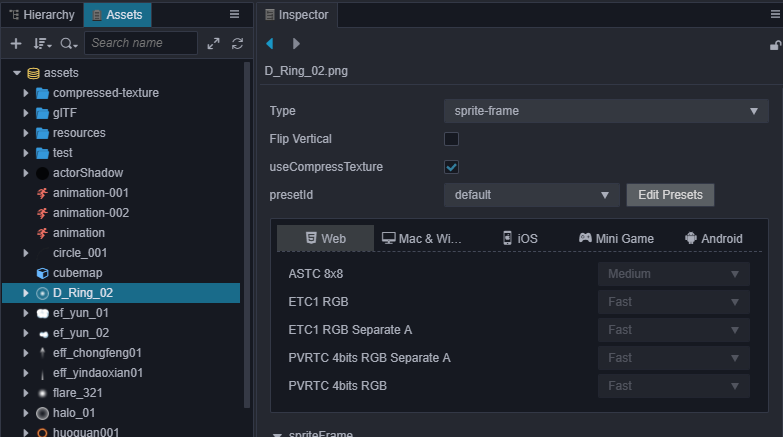Select the Android platform tab
Image resolution: width=783 pixels, height=437 pixels.
[714, 238]
